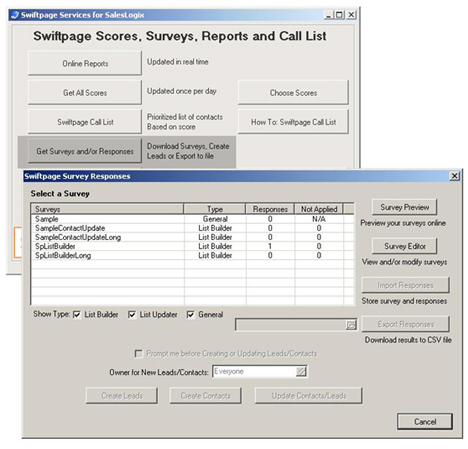Toggle the List Builder show type checkbox
Image resolution: width=468 pixels, height=449 pixels.
click(x=77, y=315)
